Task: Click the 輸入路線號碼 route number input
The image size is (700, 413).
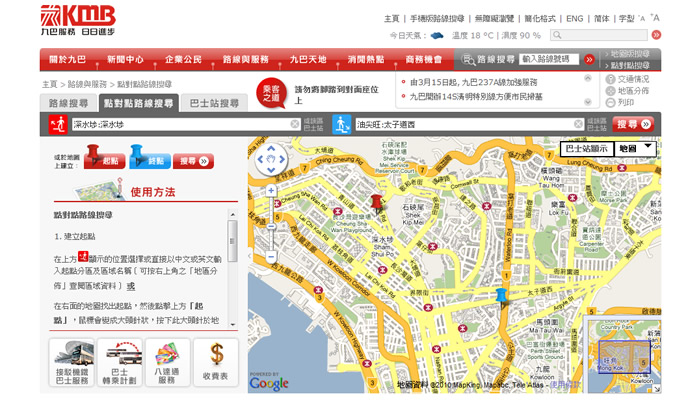Action: pyautogui.click(x=549, y=60)
